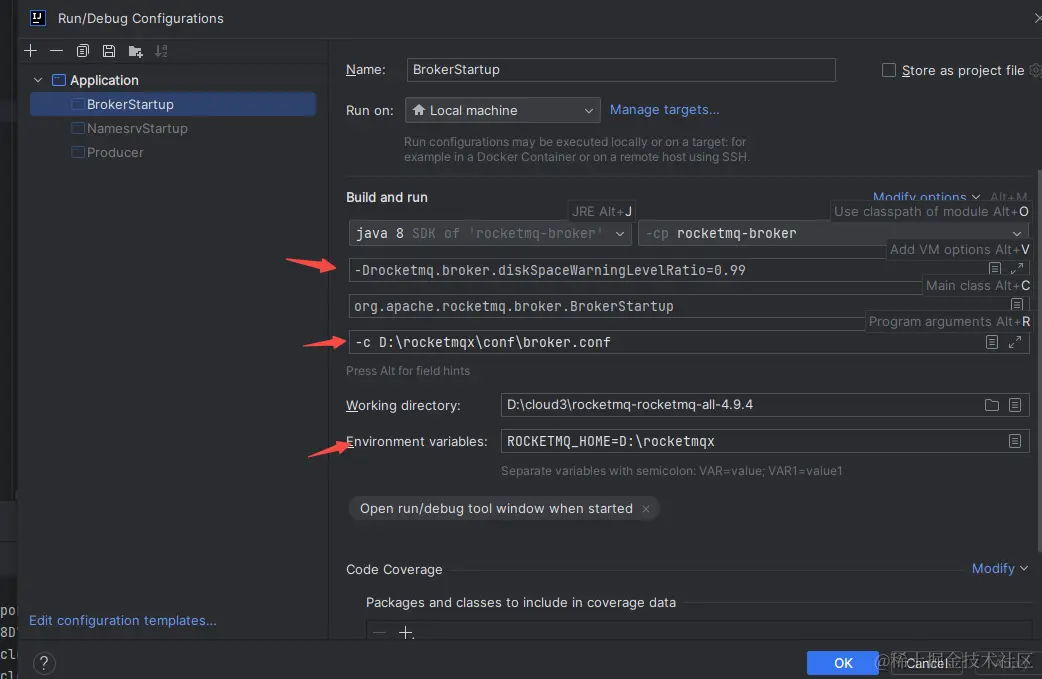Remove the selected coverage package entry
This screenshot has height=679, width=1042.
click(379, 632)
